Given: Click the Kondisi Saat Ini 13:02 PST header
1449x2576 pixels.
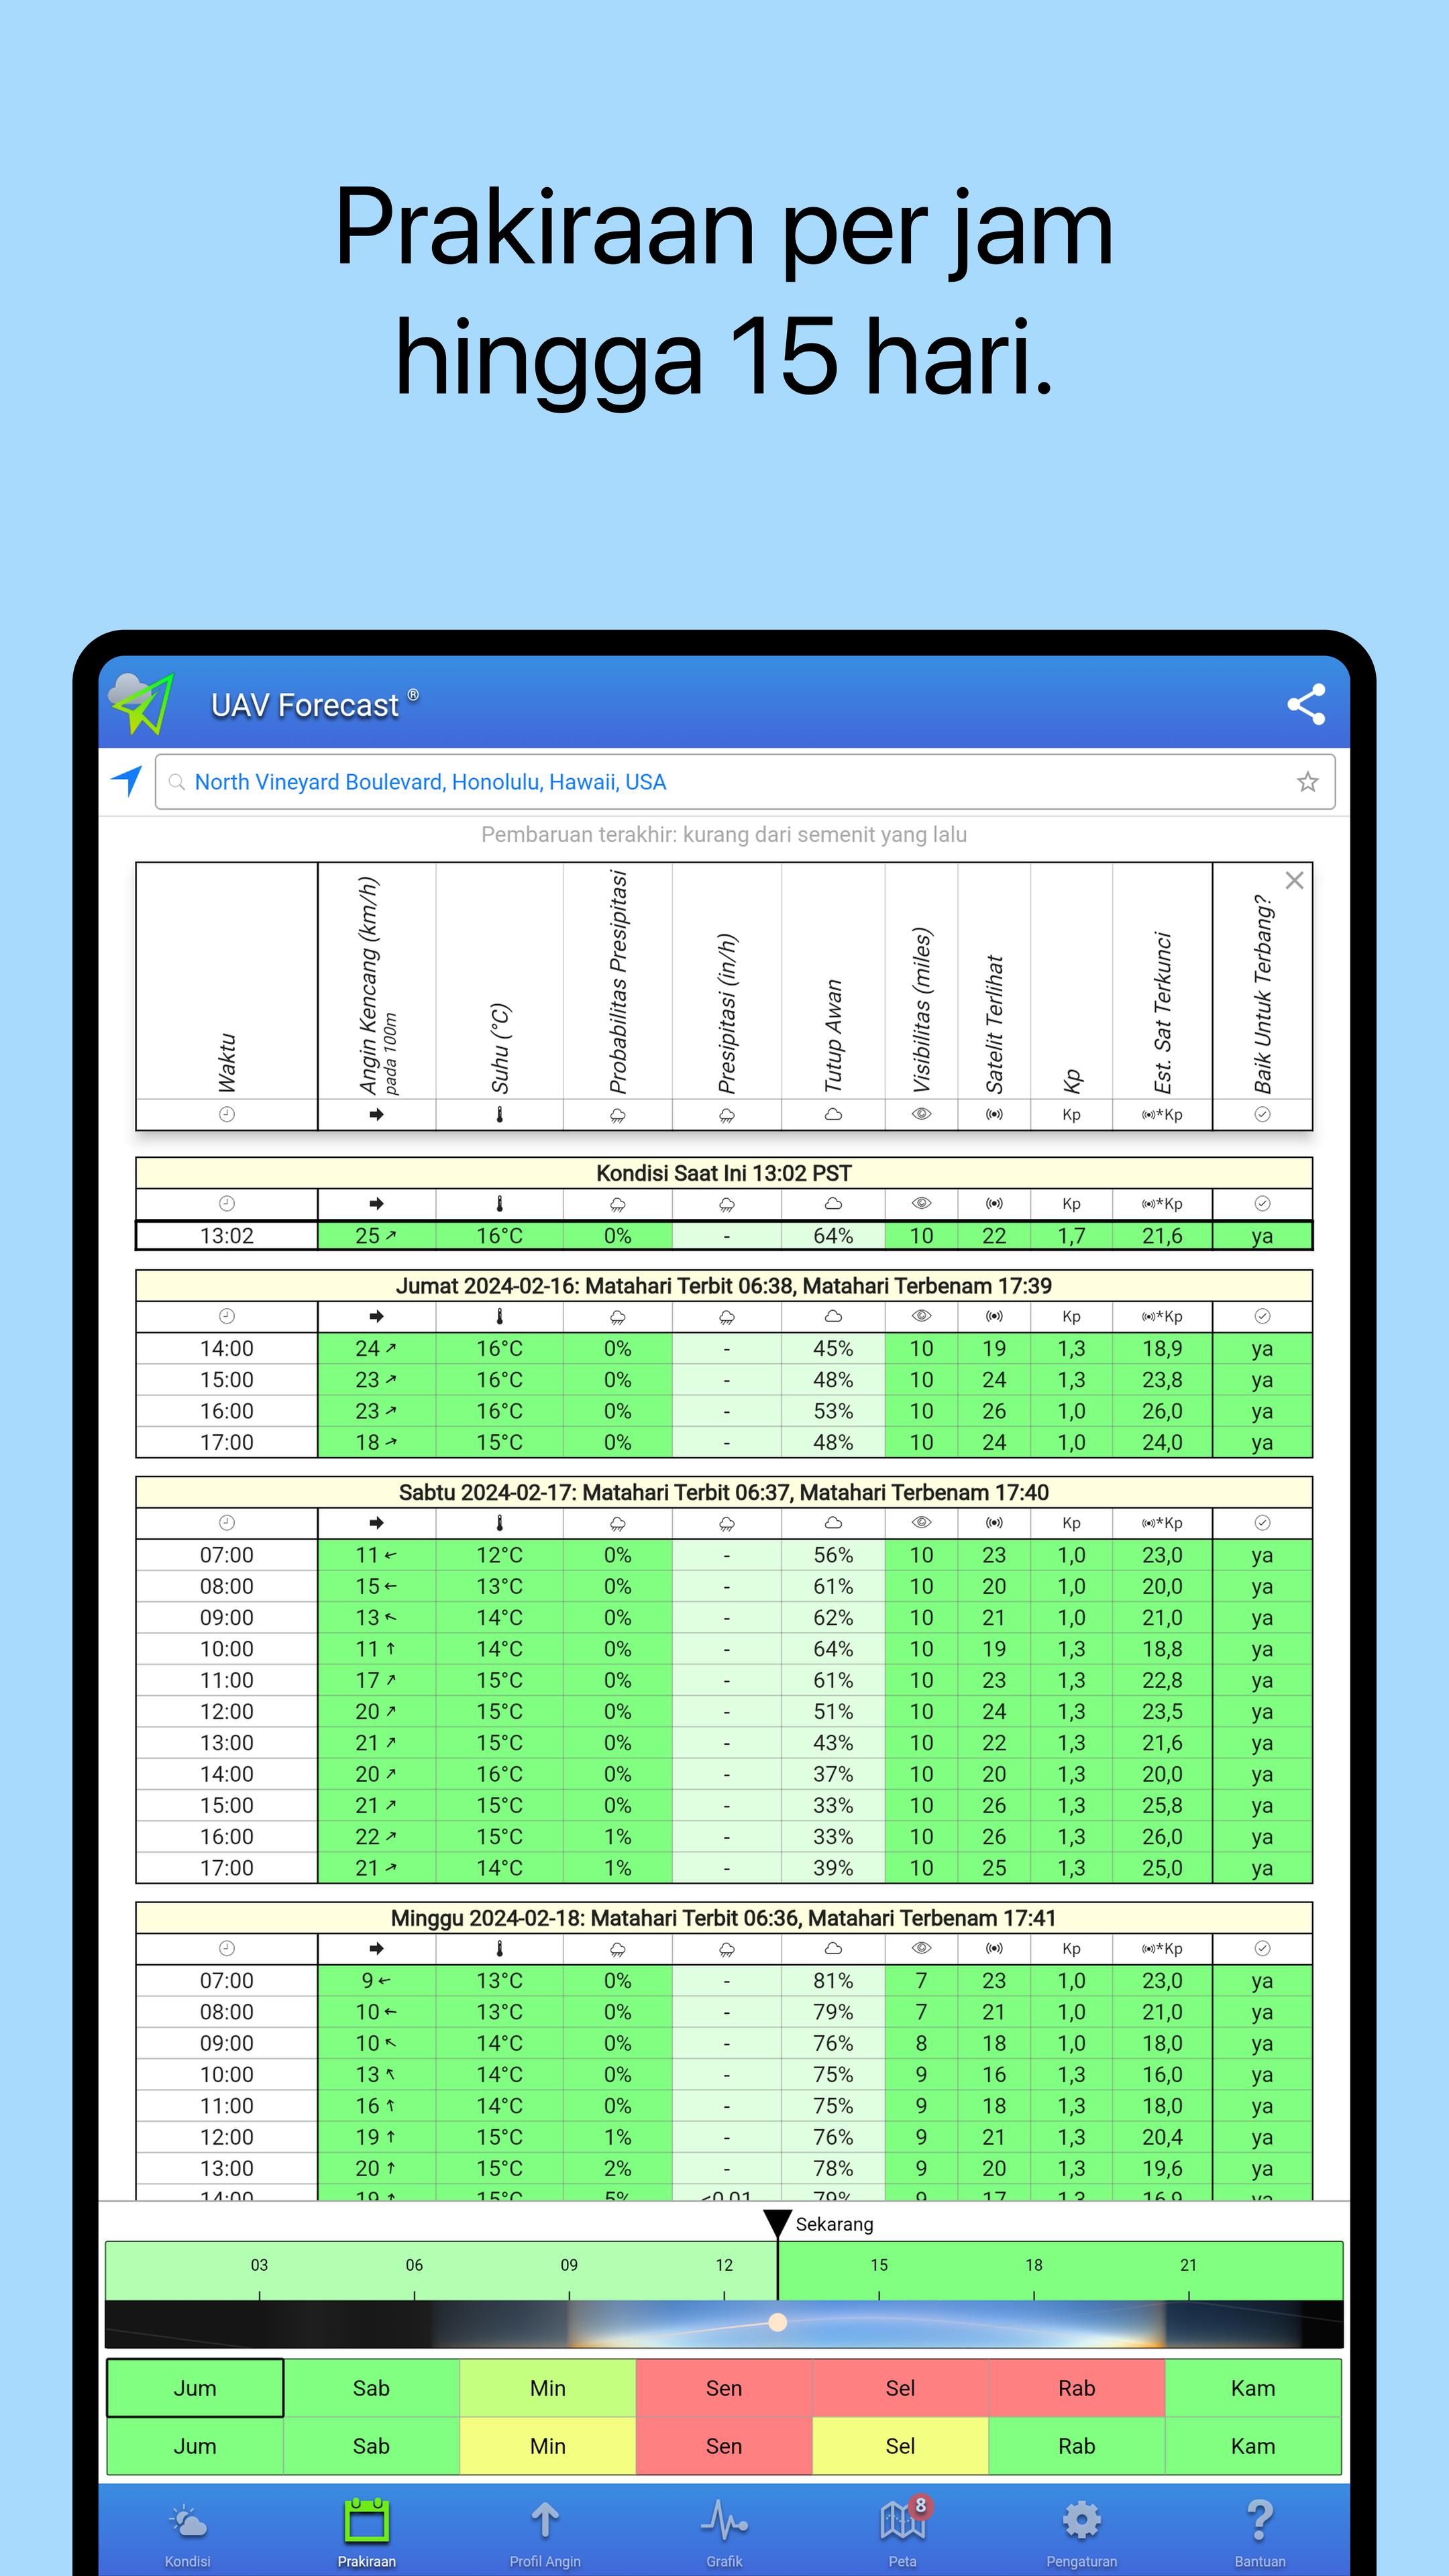Looking at the screenshot, I should click(x=724, y=1173).
